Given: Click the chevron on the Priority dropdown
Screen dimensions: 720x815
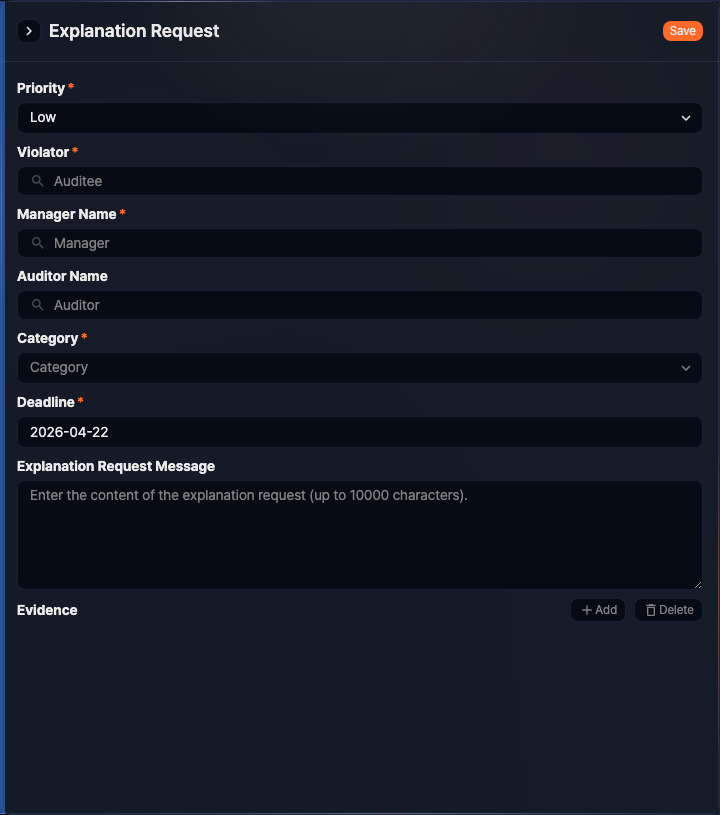Looking at the screenshot, I should point(686,118).
